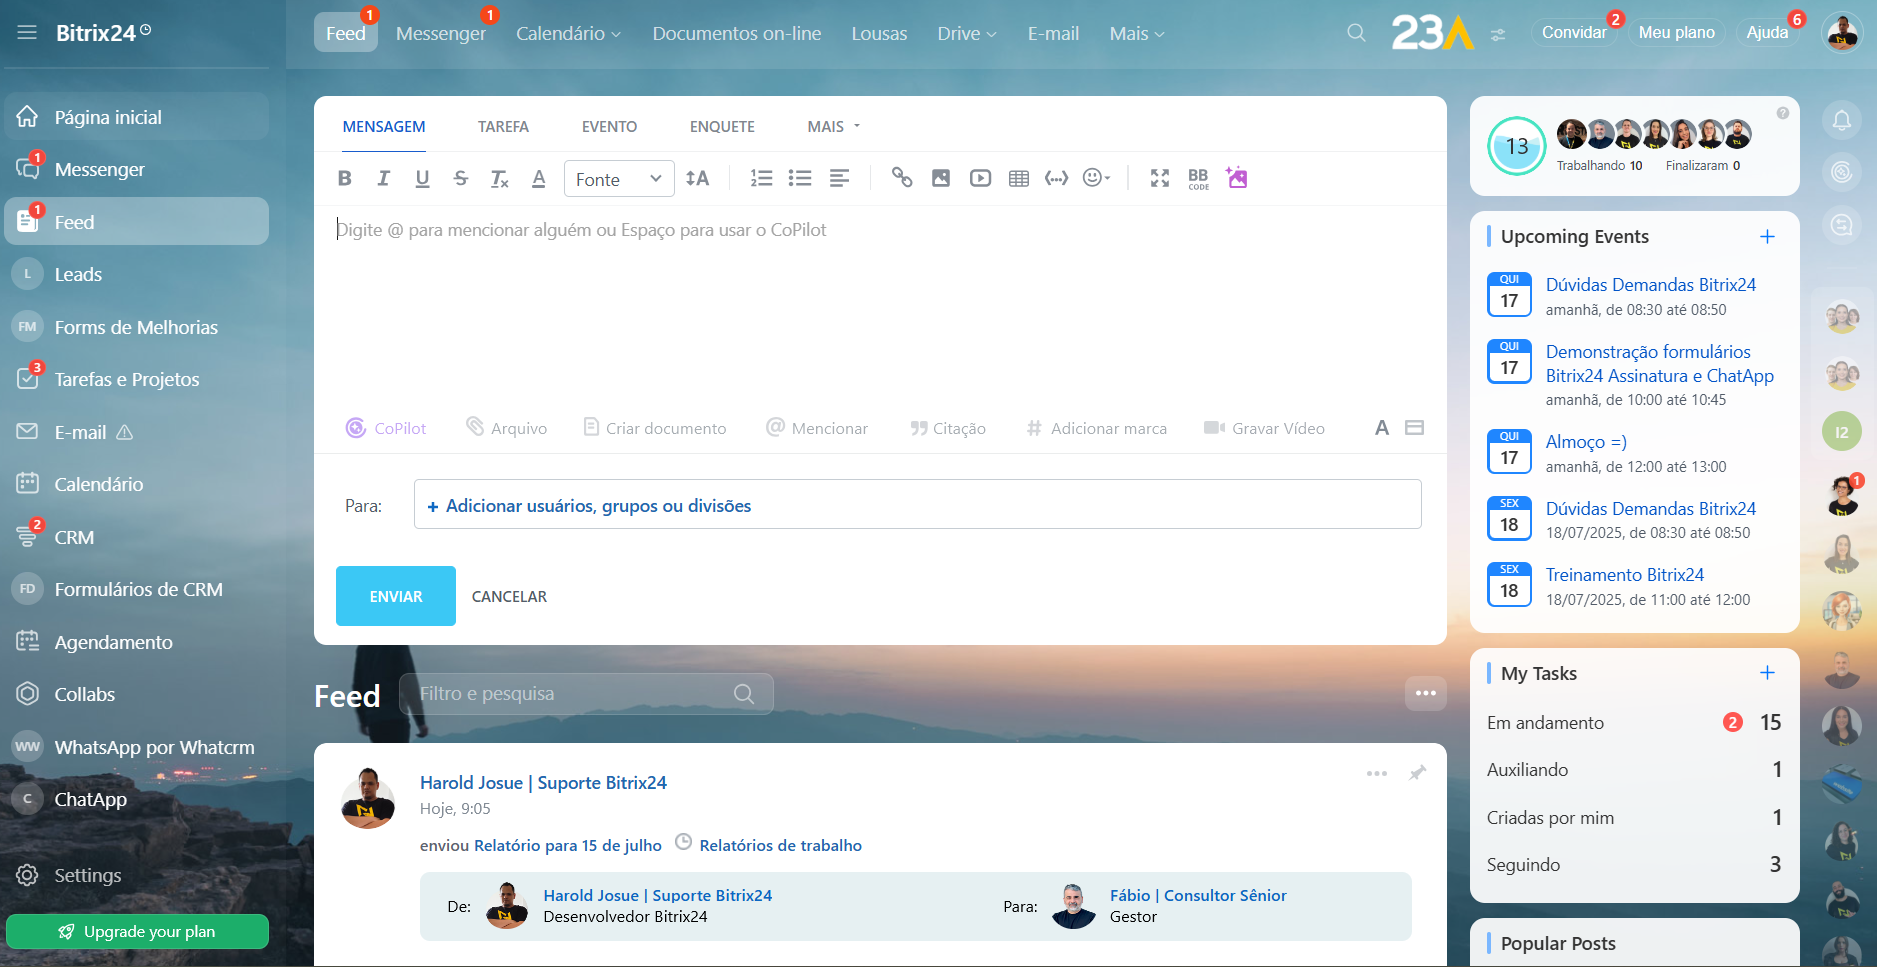
Task: Open the search magnifier in top bar
Action: point(1356,33)
